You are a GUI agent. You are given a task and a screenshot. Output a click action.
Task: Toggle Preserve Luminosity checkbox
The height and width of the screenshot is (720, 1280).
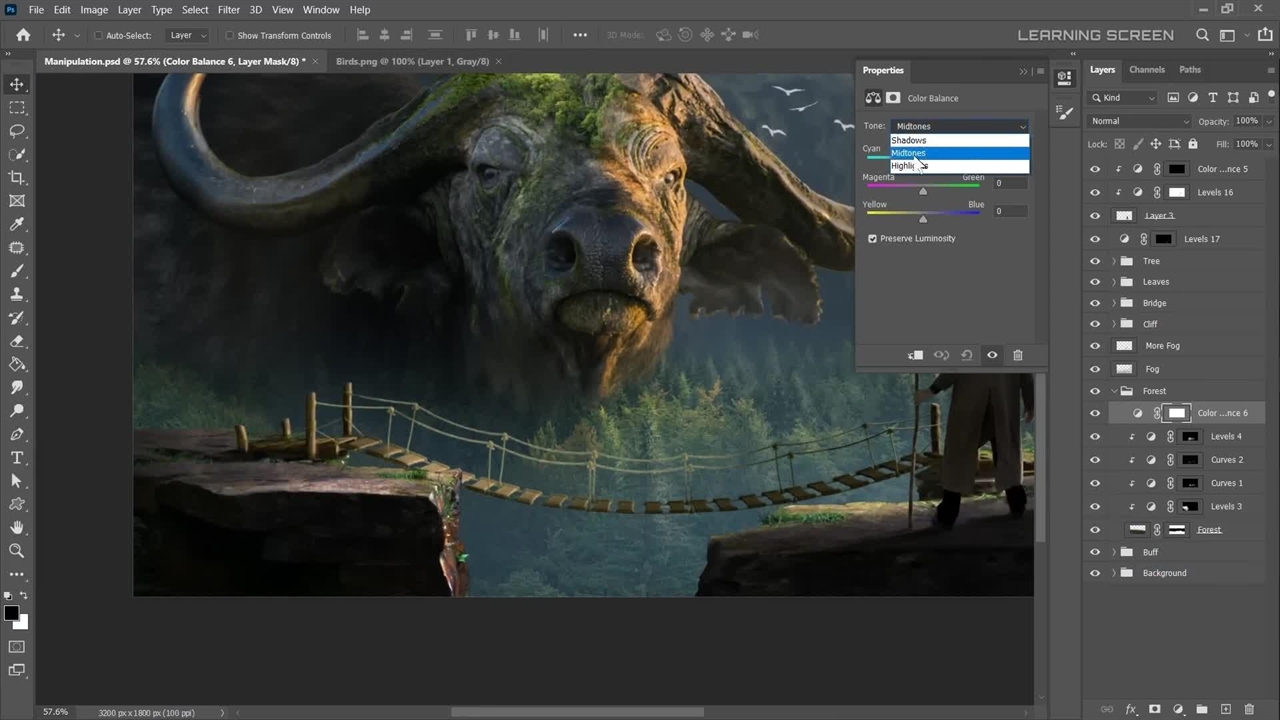coord(872,239)
